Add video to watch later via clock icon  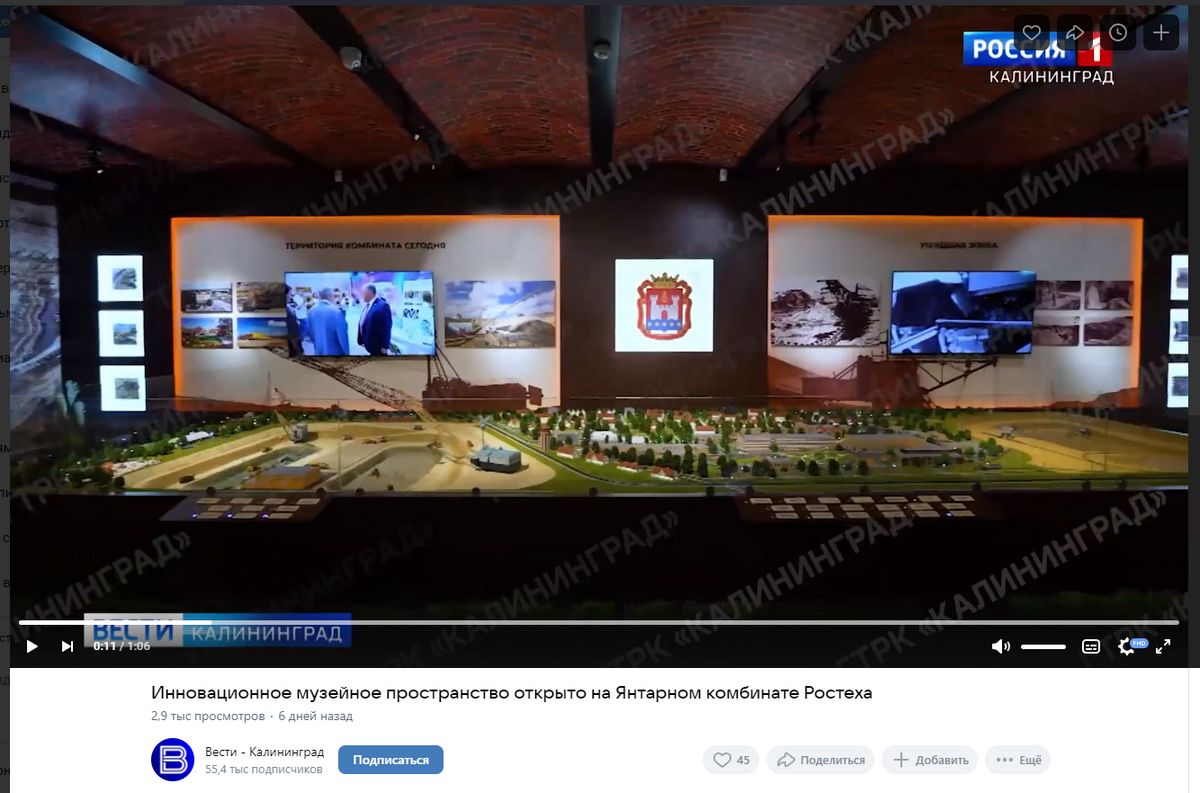1118,33
